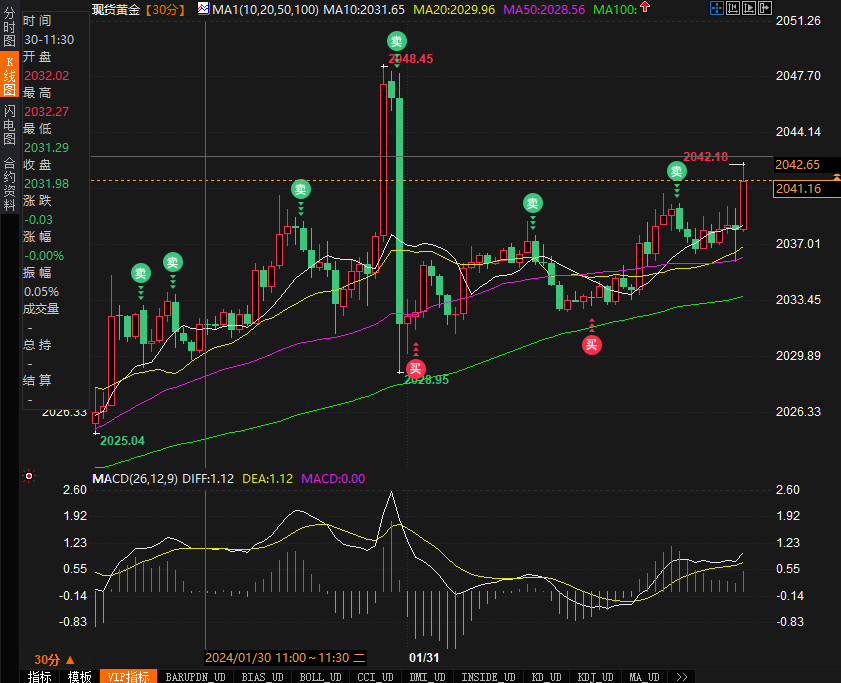Click the 模板 tab in the bottom bar
Screen dimensions: 841x683
[x=78, y=677]
